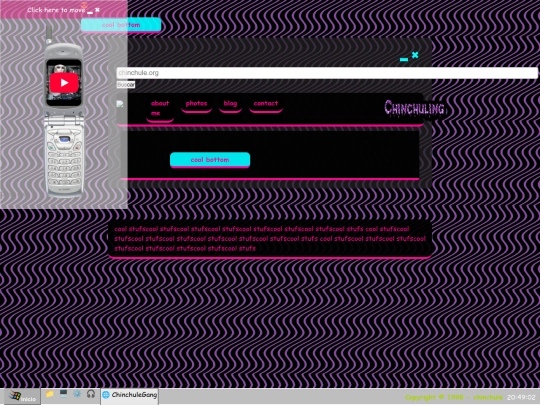Image resolution: width=540 pixels, height=405 pixels.
Task: Minimize the phone widget window
Action: (x=90, y=12)
